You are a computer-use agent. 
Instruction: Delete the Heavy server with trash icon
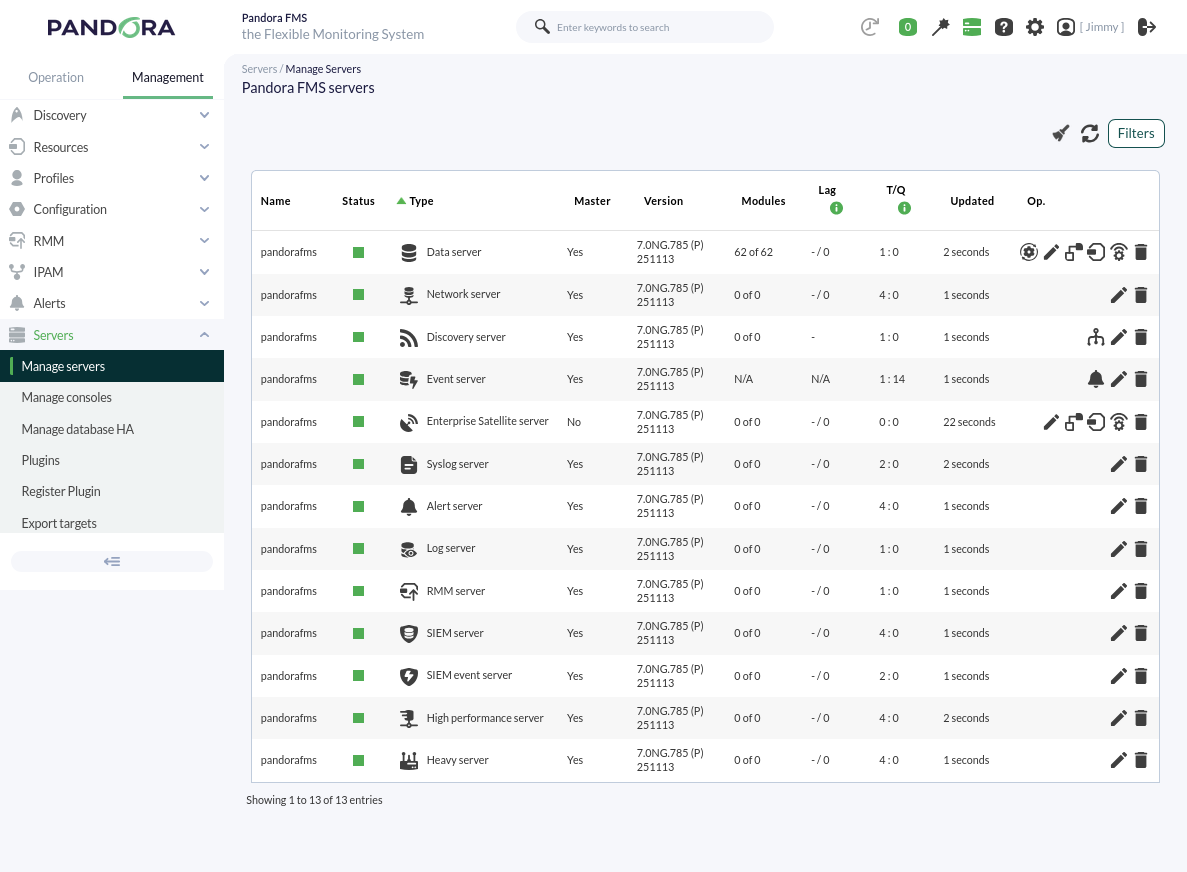tap(1142, 760)
